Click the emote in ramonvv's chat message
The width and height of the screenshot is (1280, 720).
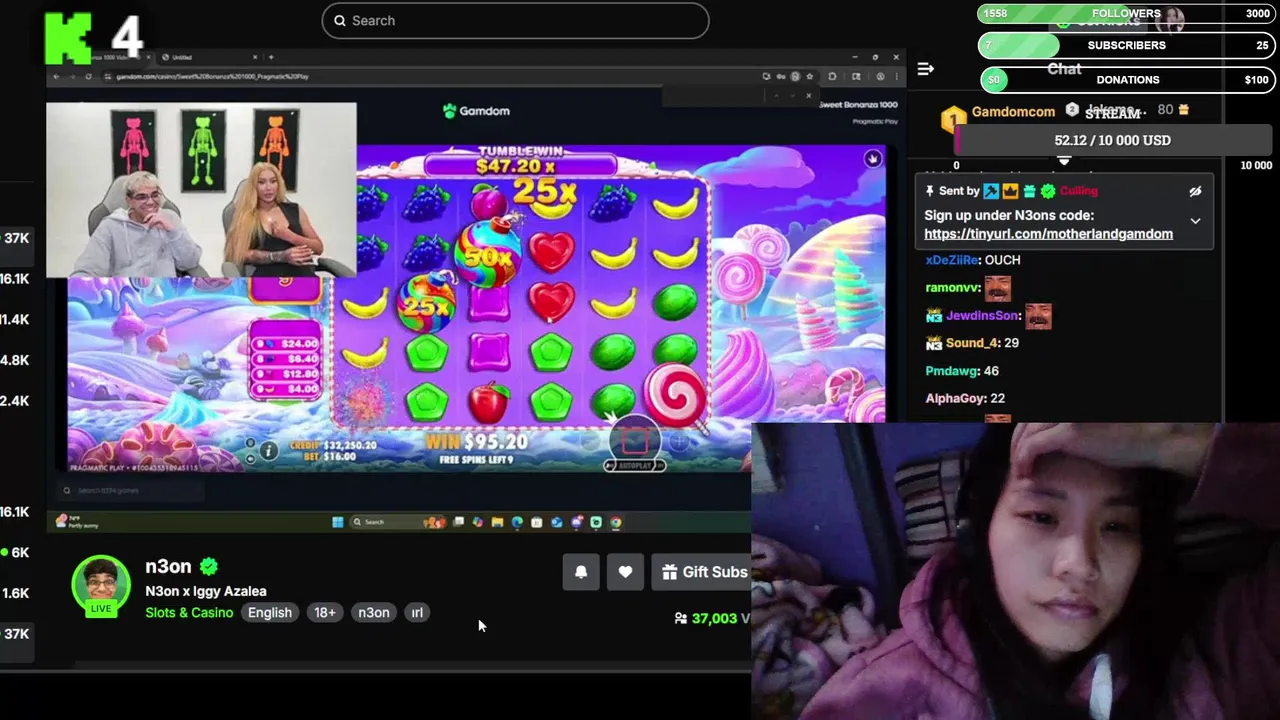(997, 288)
